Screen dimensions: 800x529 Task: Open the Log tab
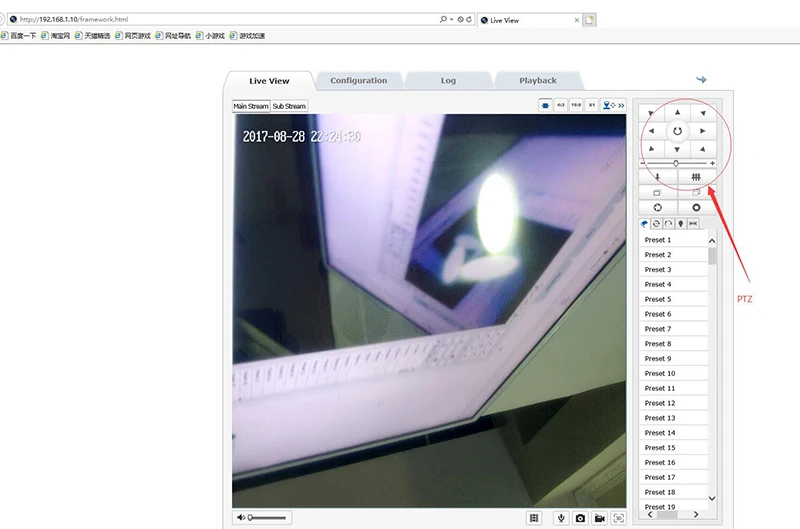[448, 81]
